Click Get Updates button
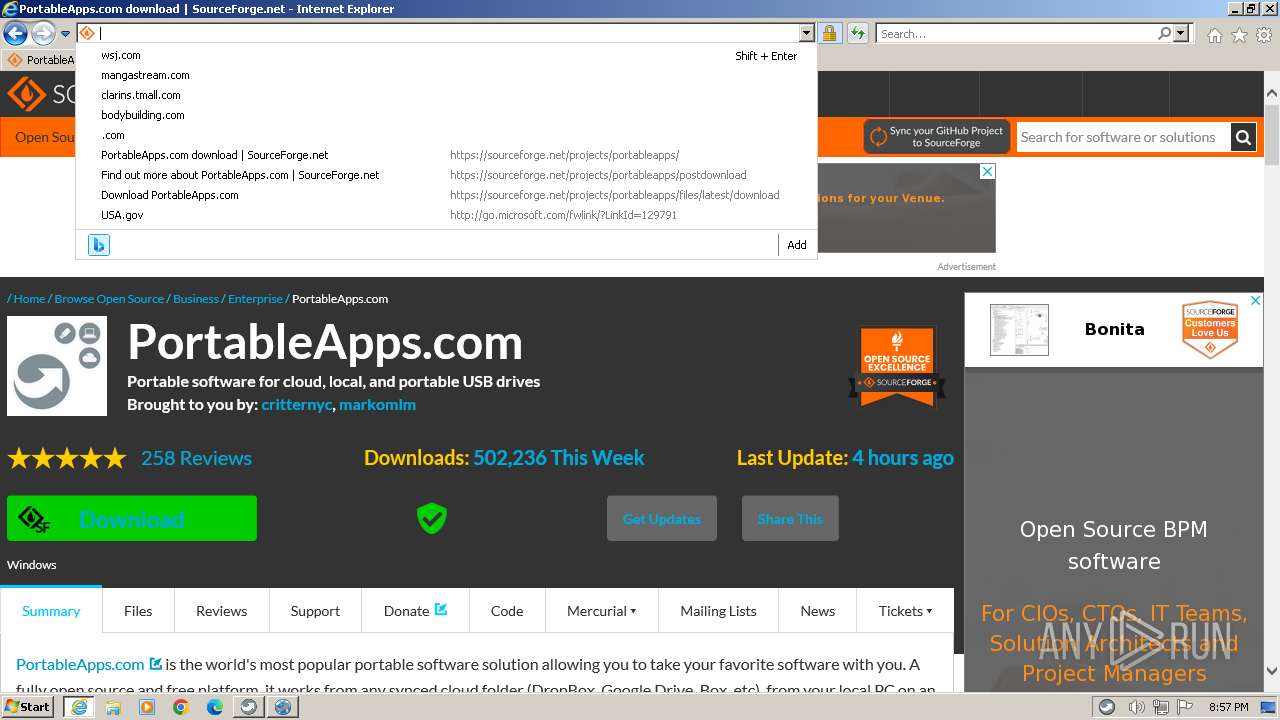 click(662, 518)
